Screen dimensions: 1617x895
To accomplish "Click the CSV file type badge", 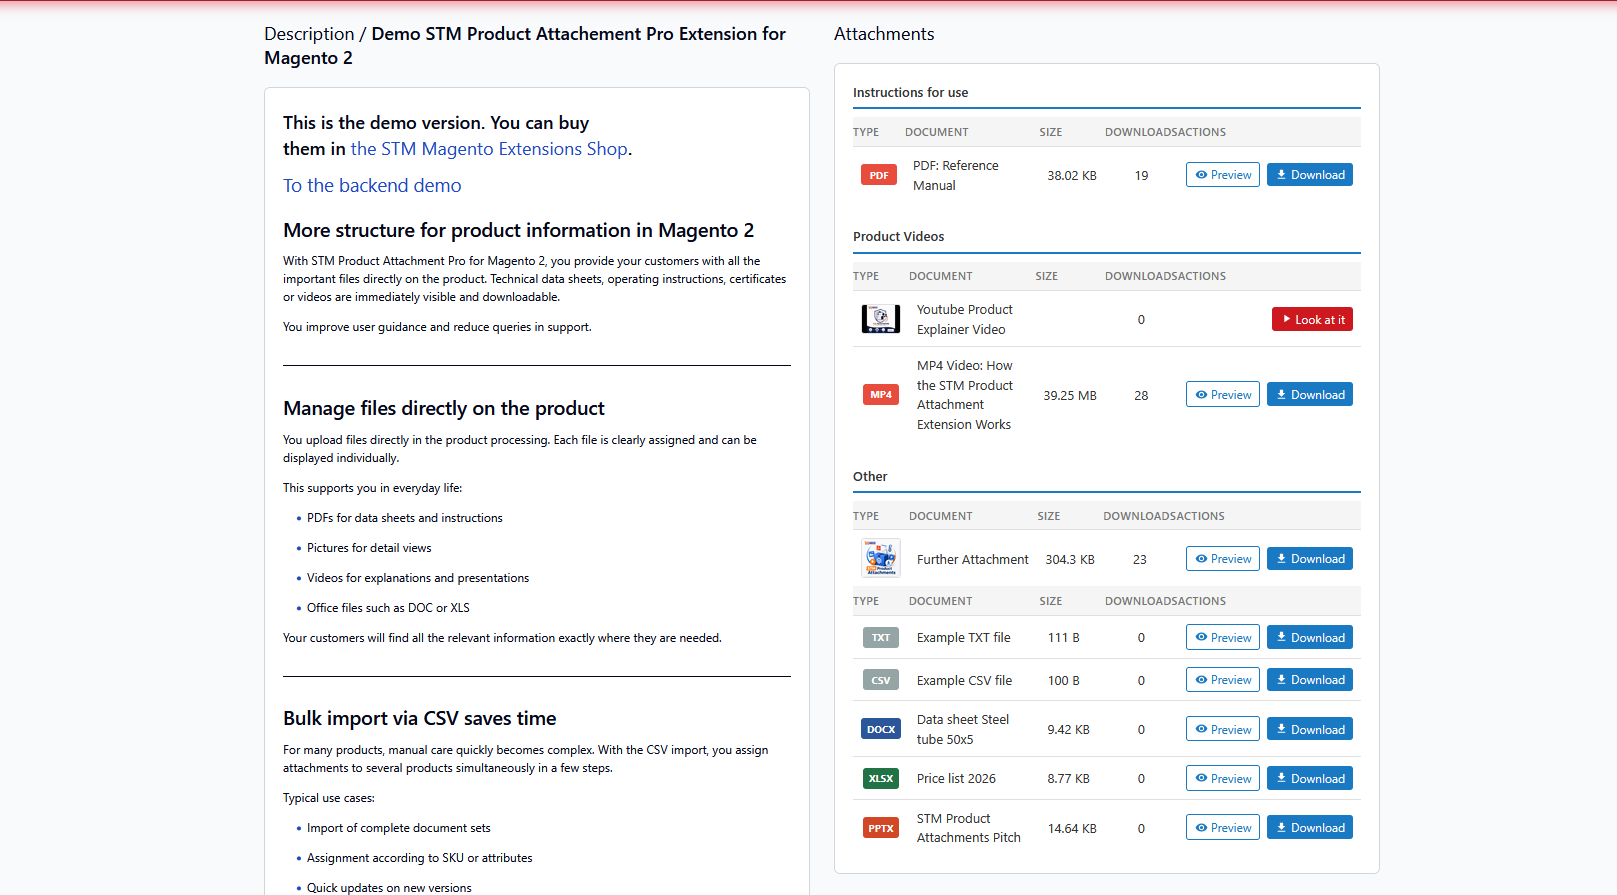I will [881, 680].
